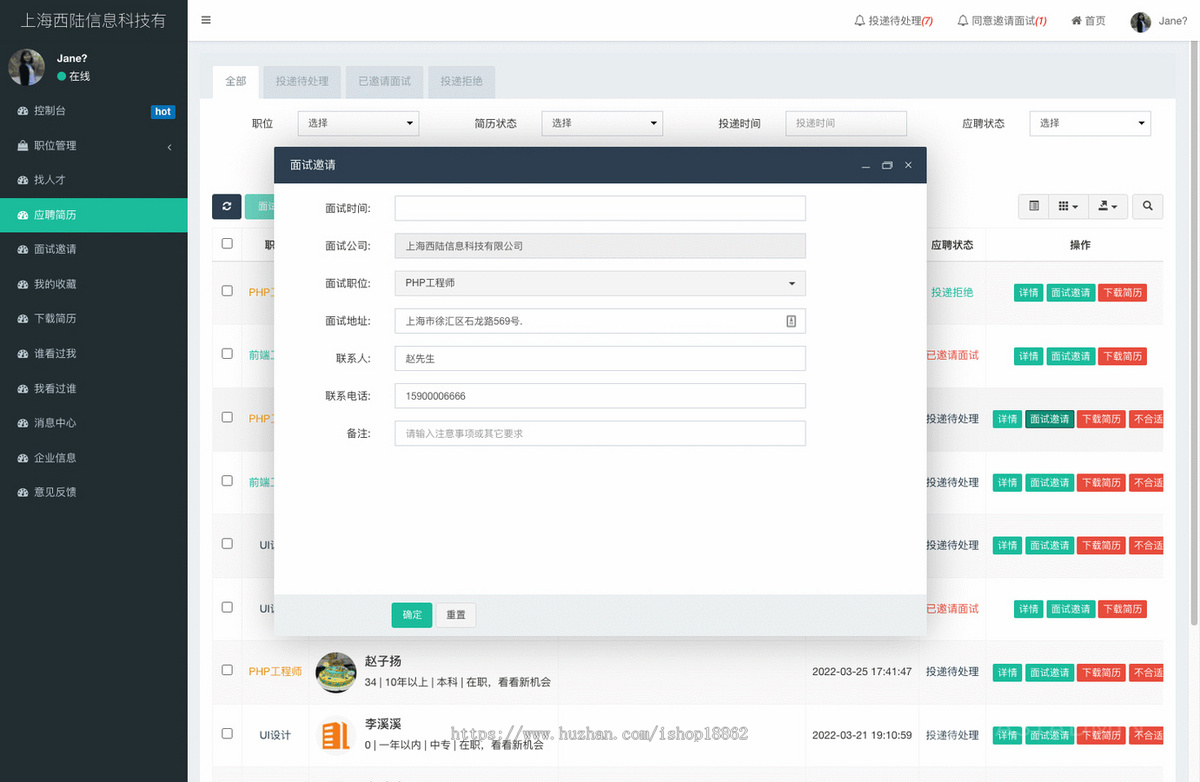
Task: Click the 投递待处理 notification bell icon
Action: 860,19
